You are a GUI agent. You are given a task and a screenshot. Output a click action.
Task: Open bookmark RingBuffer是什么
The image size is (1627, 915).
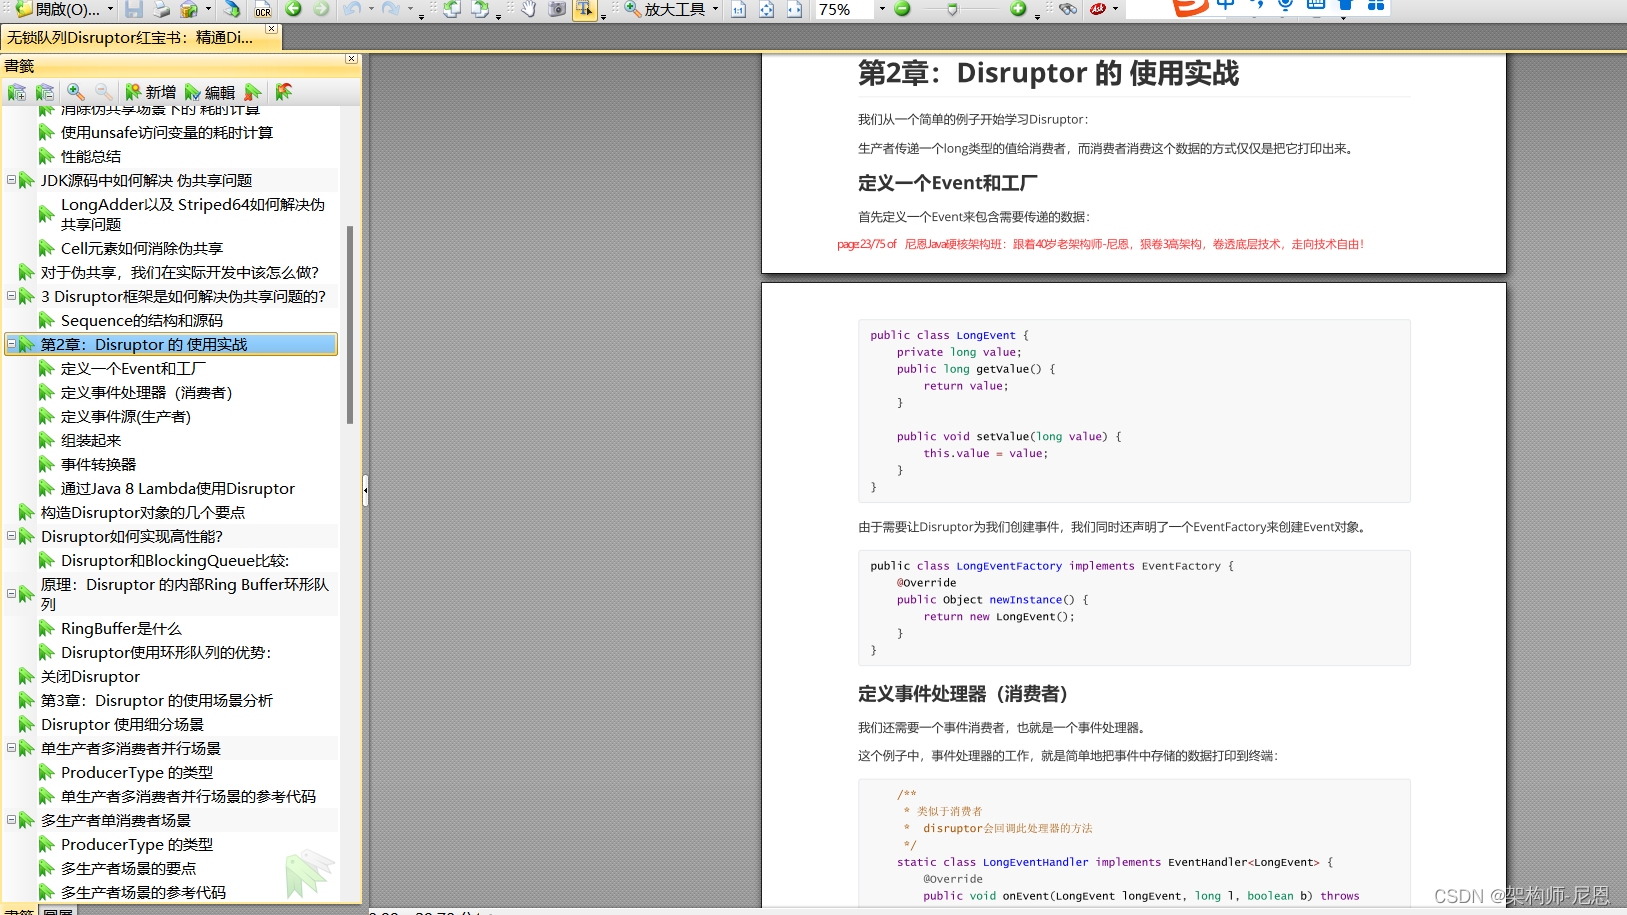pyautogui.click(x=121, y=628)
